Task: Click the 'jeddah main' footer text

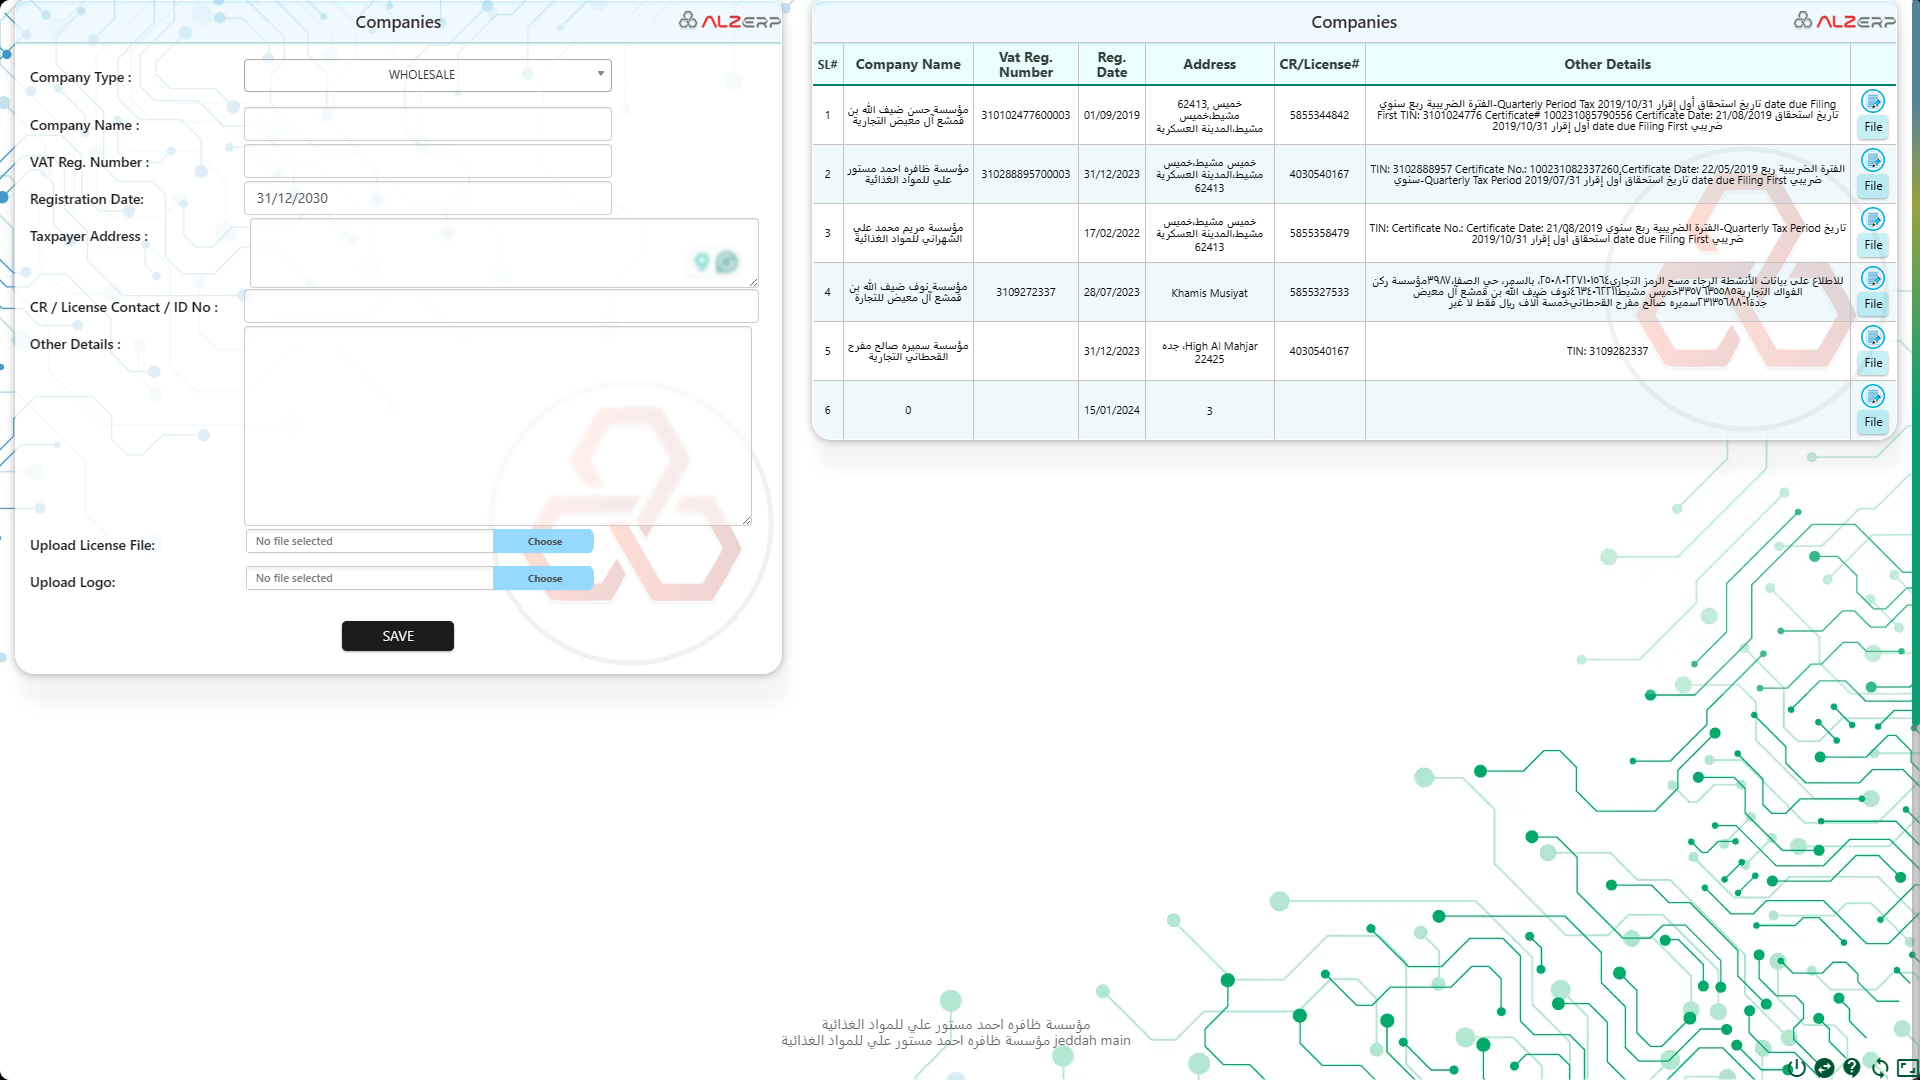Action: click(1092, 1040)
